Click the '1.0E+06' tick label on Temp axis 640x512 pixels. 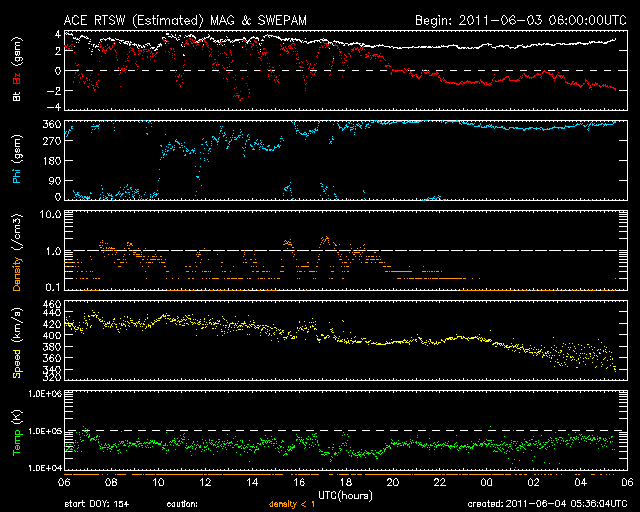click(x=45, y=394)
